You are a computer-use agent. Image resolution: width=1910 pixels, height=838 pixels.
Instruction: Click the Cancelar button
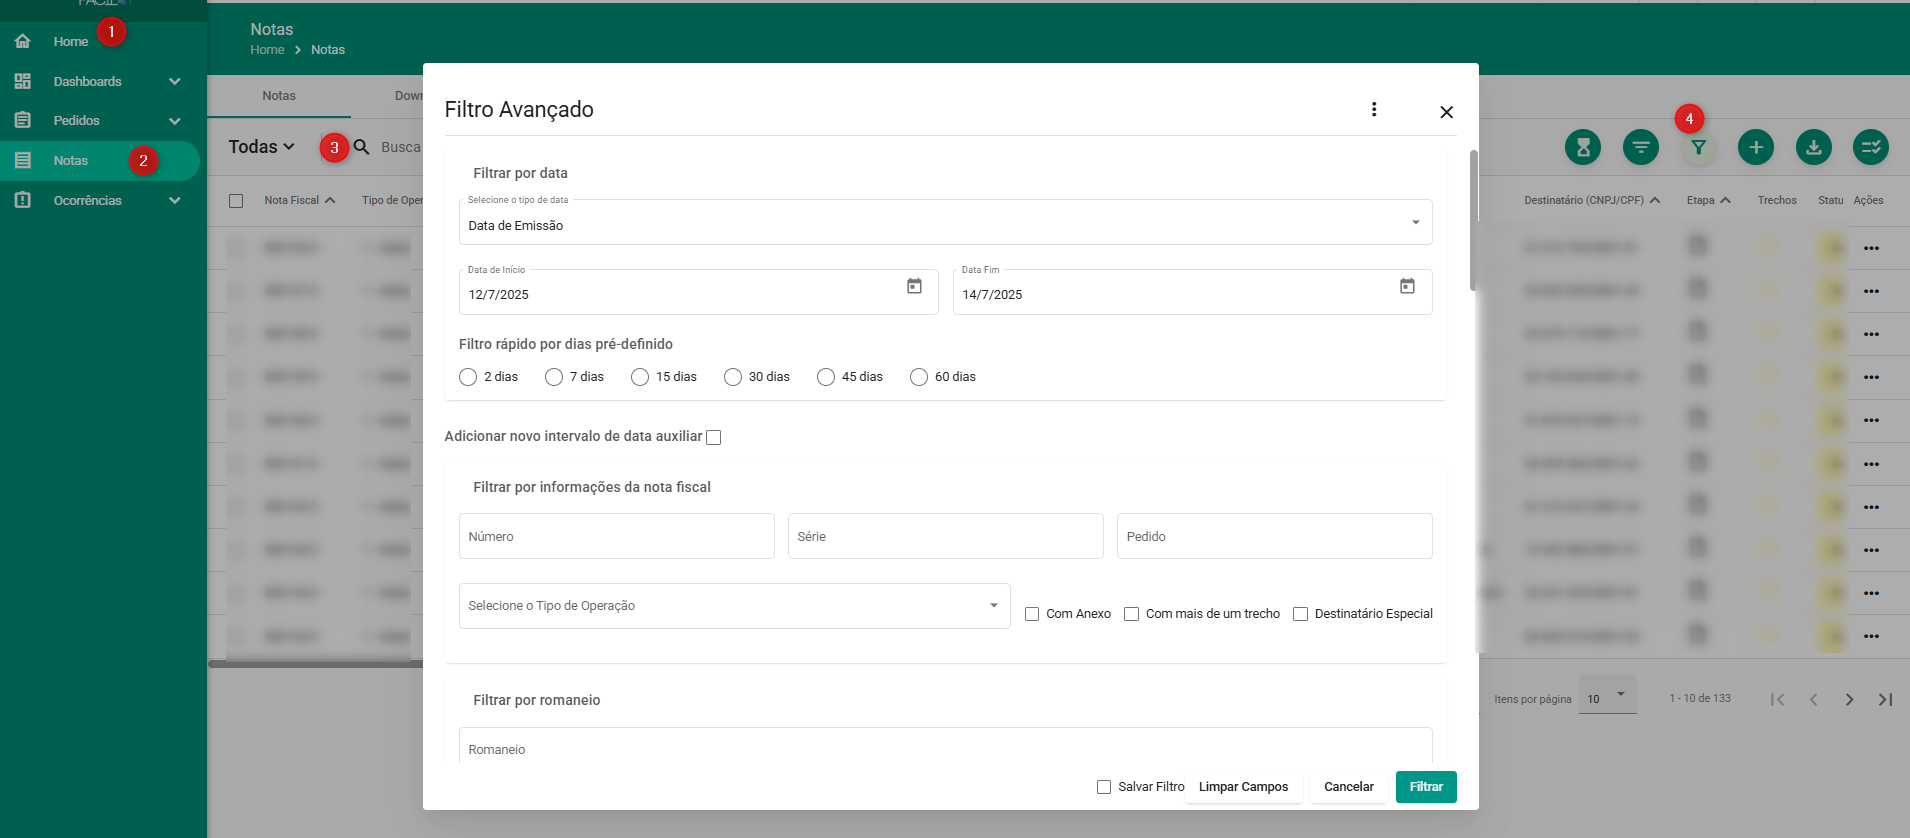[1348, 787]
